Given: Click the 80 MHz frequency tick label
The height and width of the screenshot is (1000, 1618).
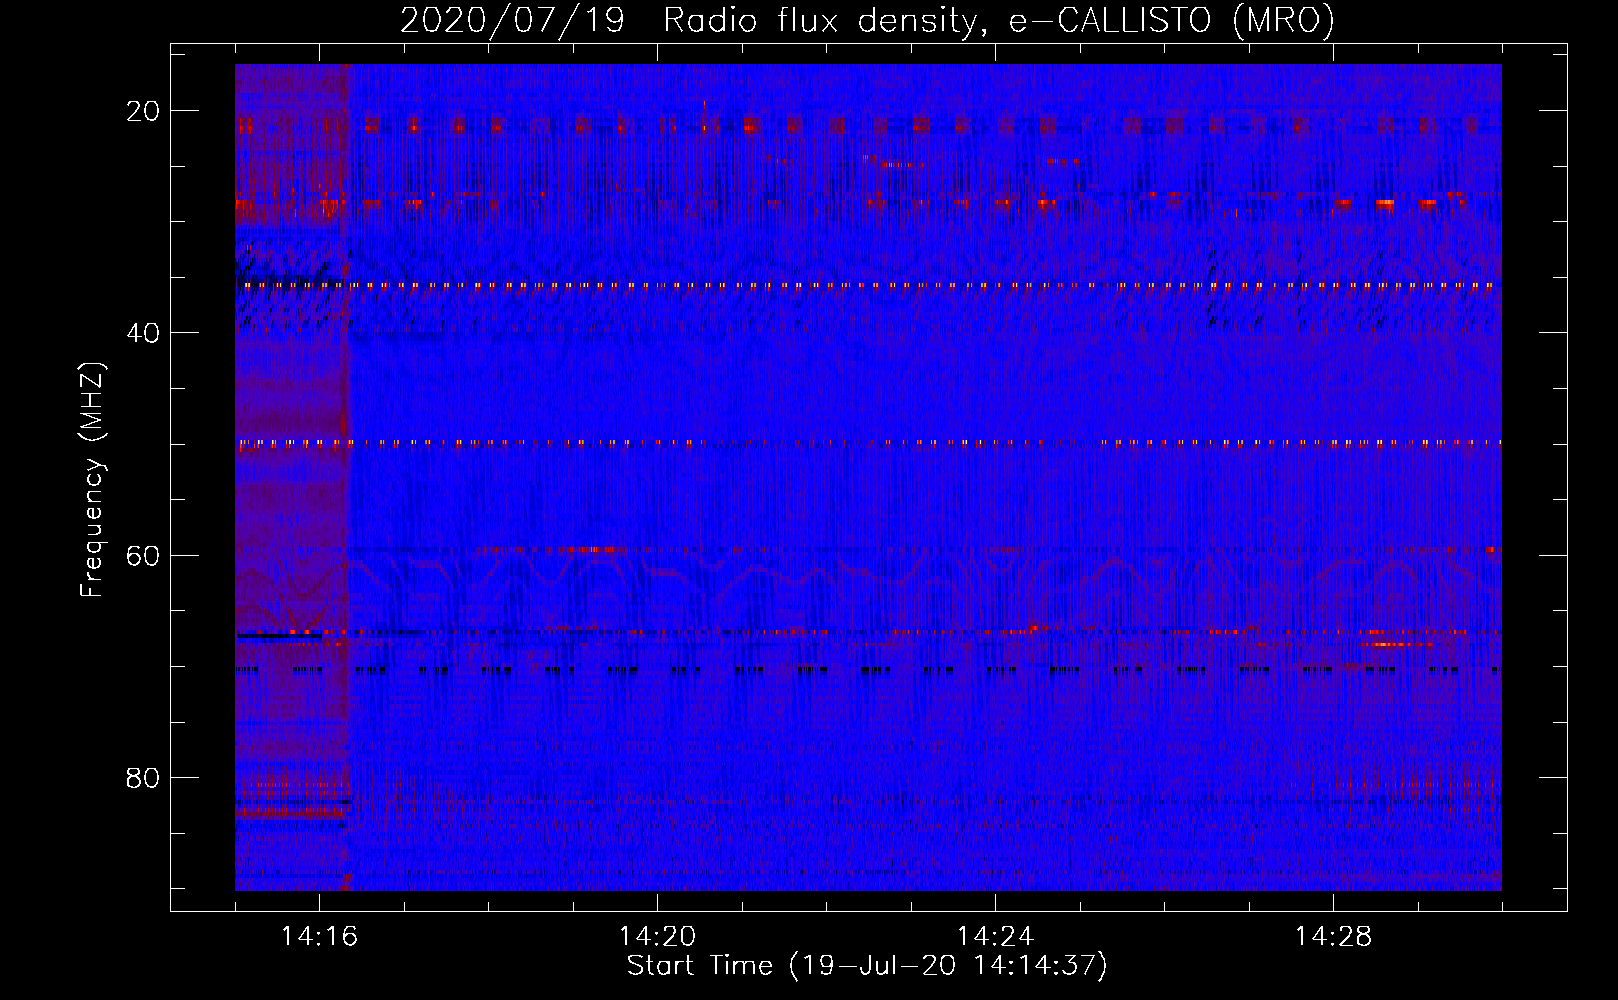Looking at the screenshot, I should pos(143,778).
